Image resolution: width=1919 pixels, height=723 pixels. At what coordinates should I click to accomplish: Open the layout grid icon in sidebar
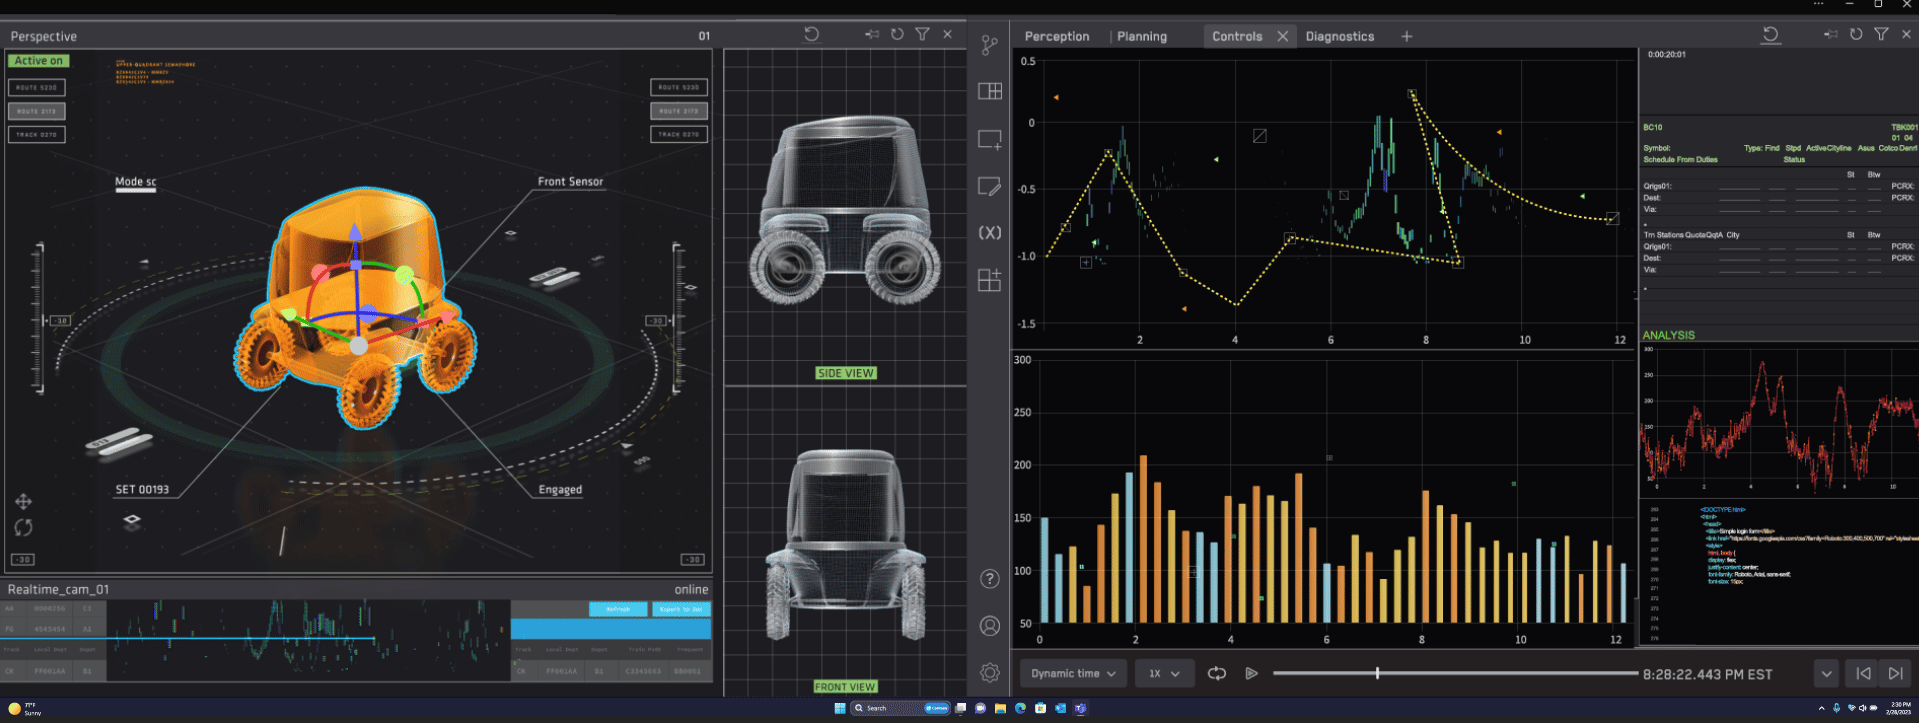(989, 91)
